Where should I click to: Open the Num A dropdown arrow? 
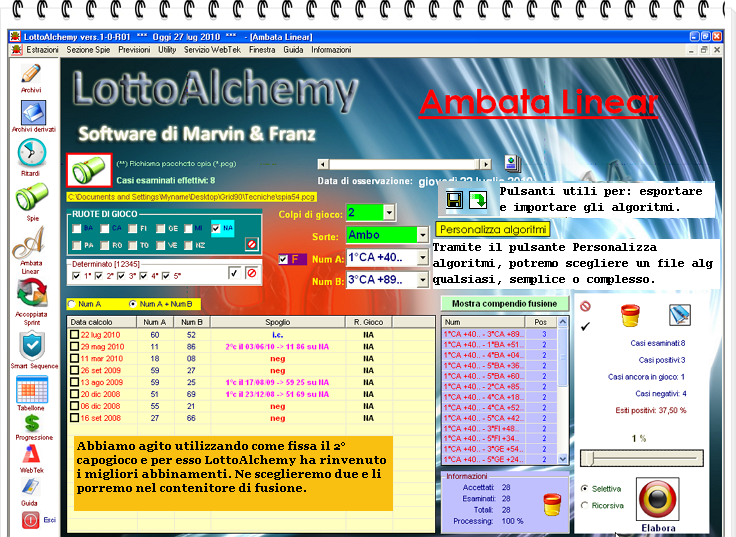click(x=422, y=257)
